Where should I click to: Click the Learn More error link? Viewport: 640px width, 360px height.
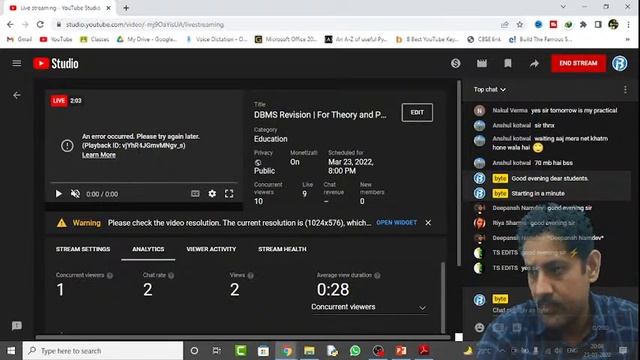[x=99, y=155]
